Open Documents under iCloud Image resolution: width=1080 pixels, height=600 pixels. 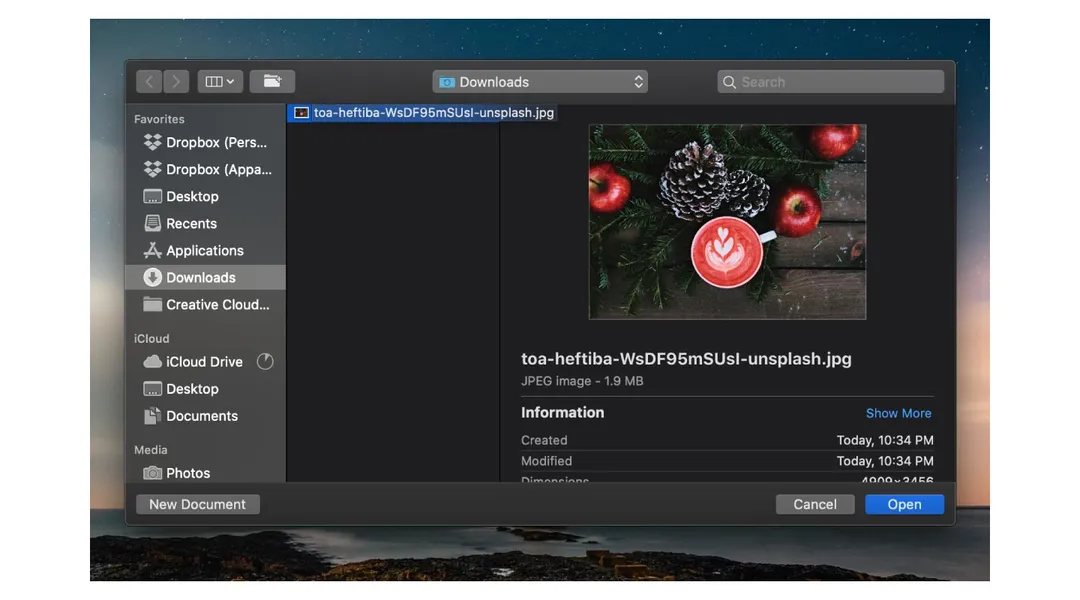(205, 416)
